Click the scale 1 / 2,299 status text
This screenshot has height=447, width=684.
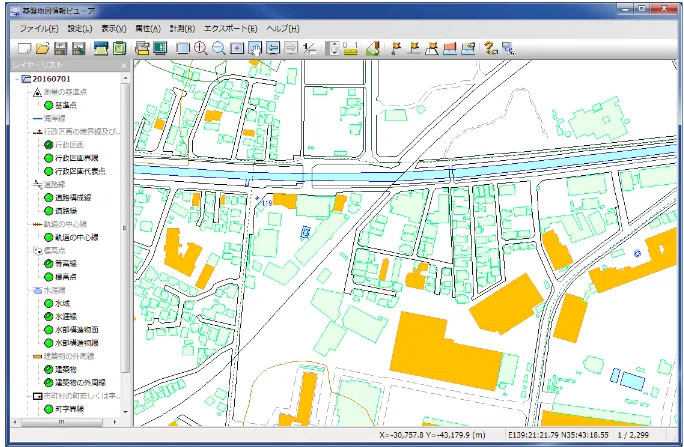click(633, 435)
